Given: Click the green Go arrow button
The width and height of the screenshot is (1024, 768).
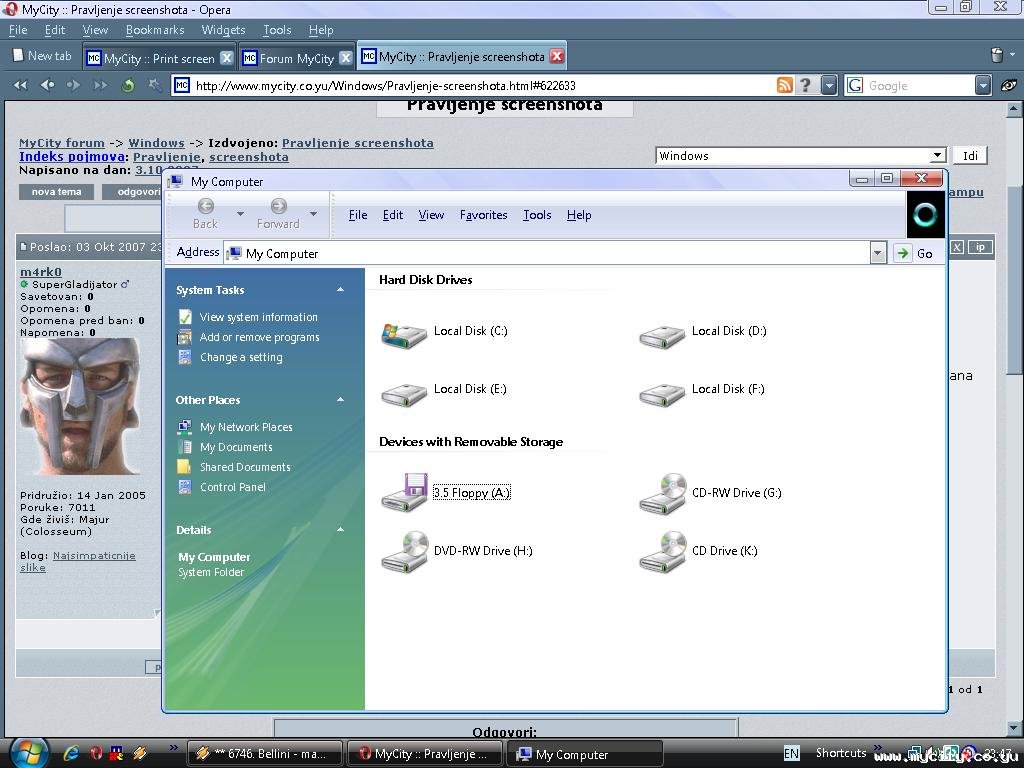Looking at the screenshot, I should [x=903, y=254].
